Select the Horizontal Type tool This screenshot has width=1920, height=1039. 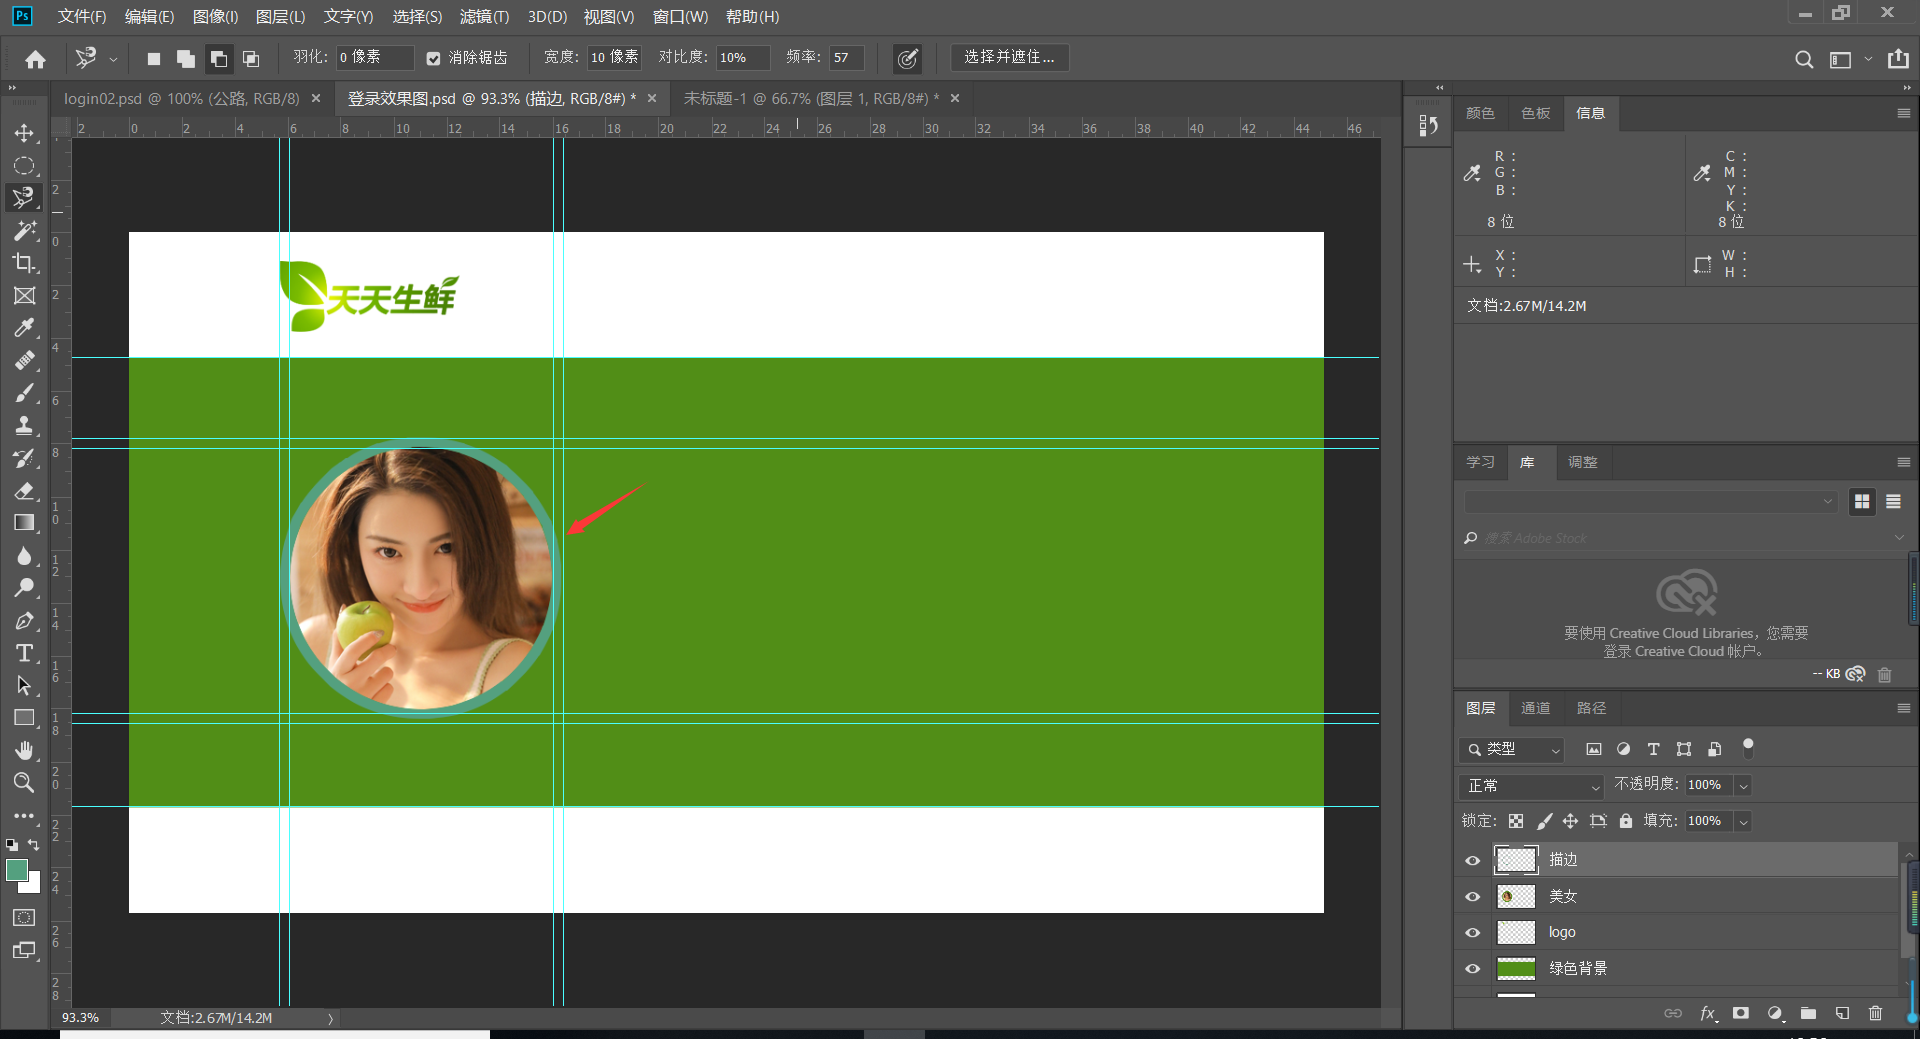tap(24, 653)
